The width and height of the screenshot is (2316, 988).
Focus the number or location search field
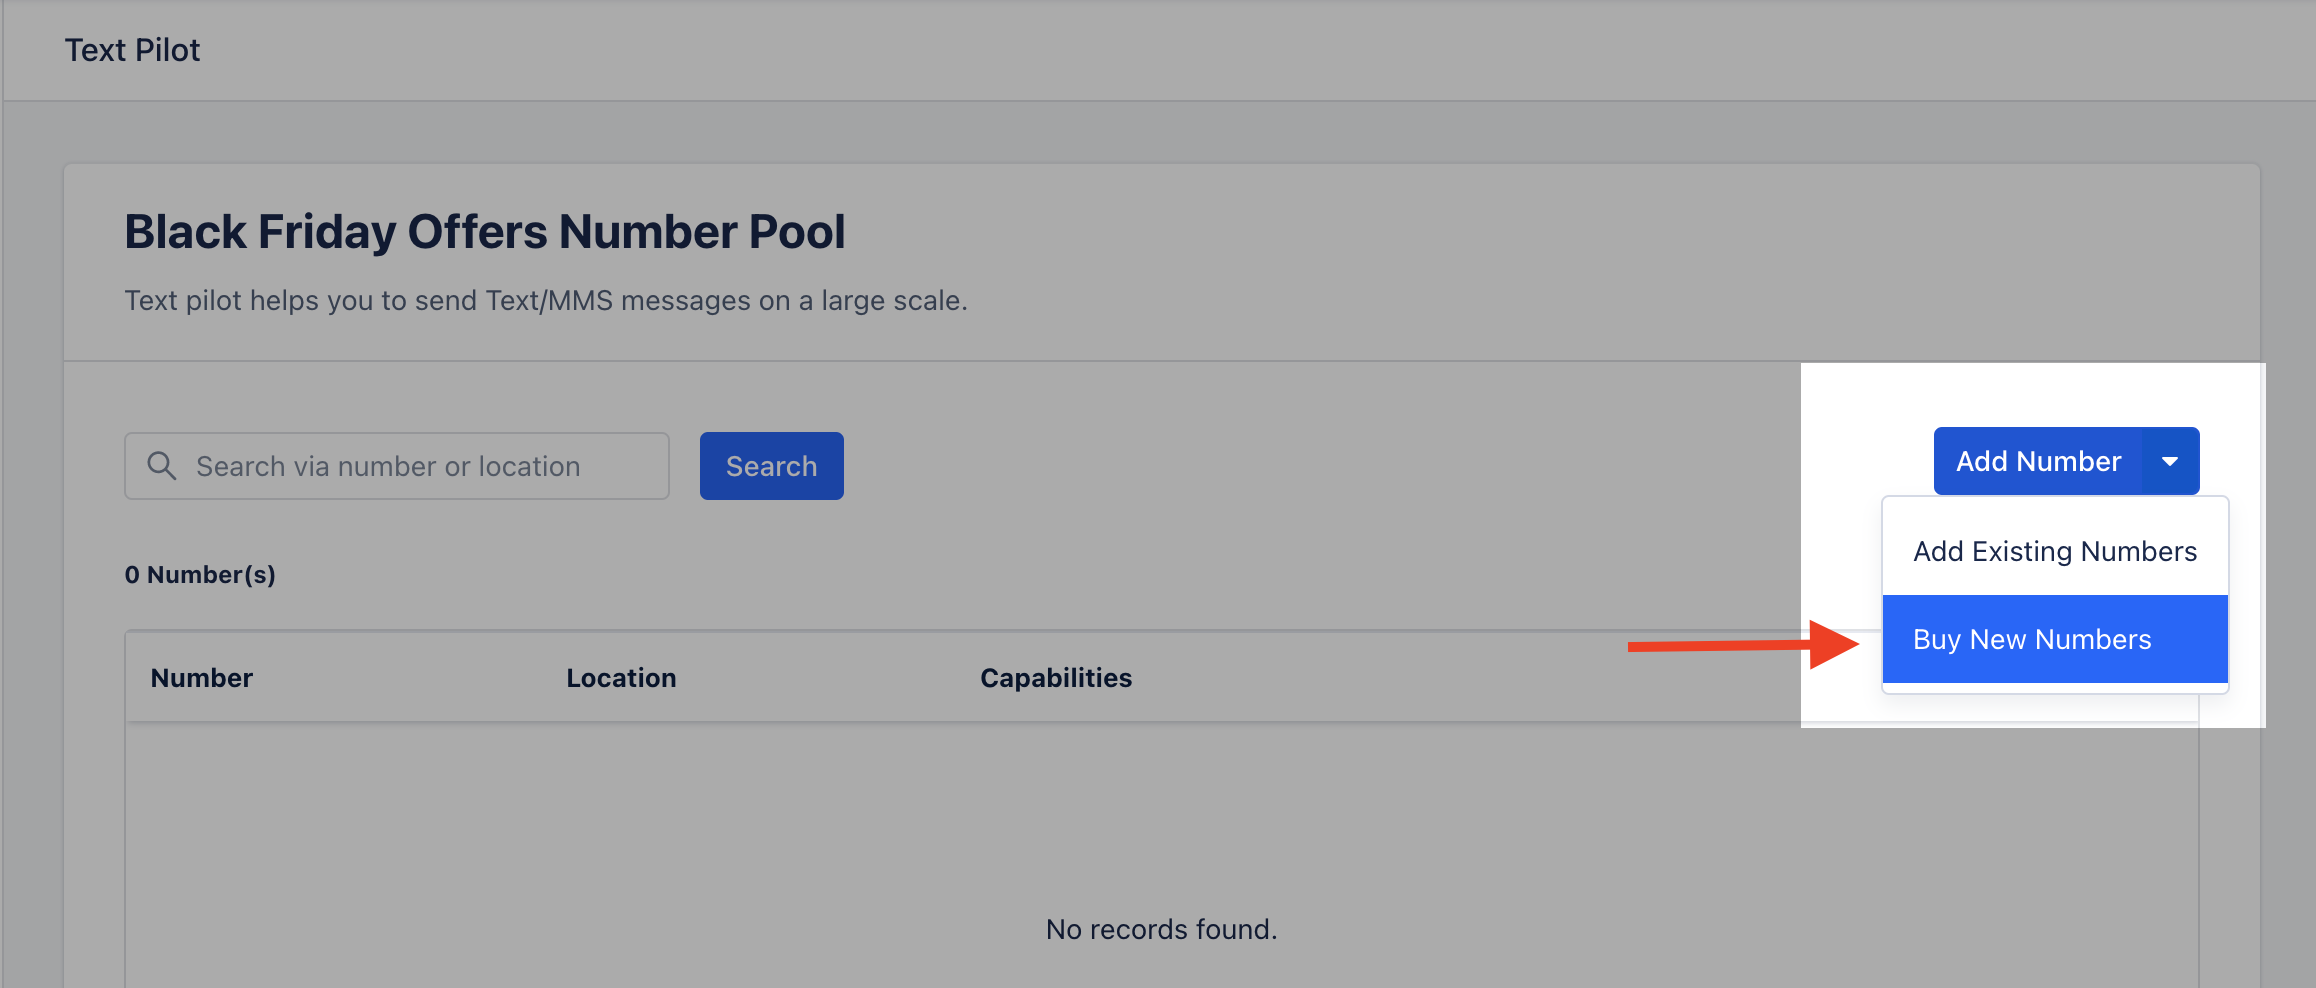pos(397,466)
